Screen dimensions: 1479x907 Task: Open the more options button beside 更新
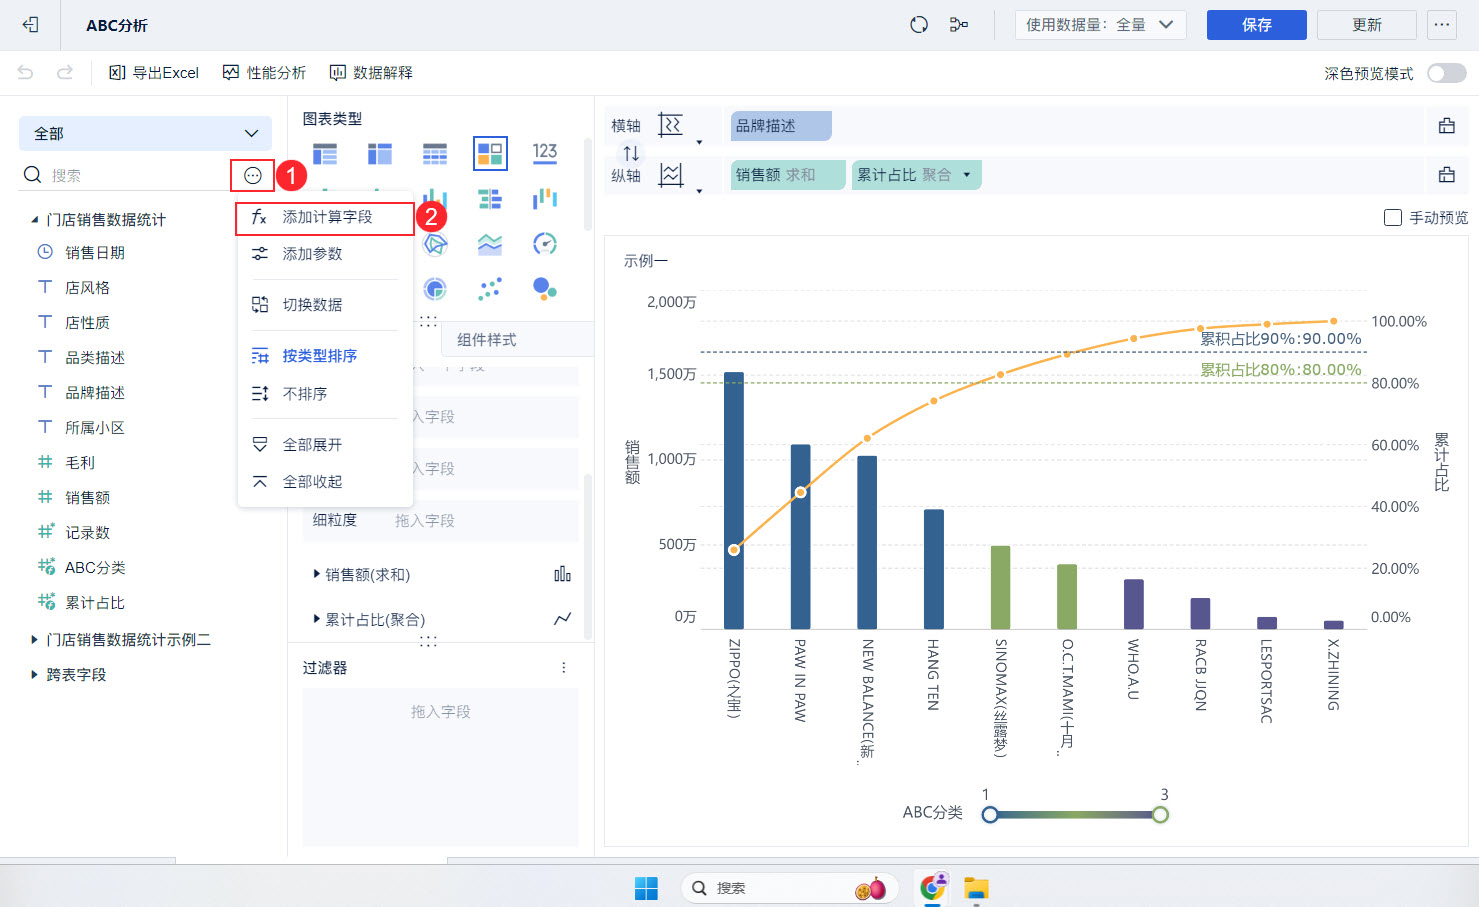tap(1441, 25)
